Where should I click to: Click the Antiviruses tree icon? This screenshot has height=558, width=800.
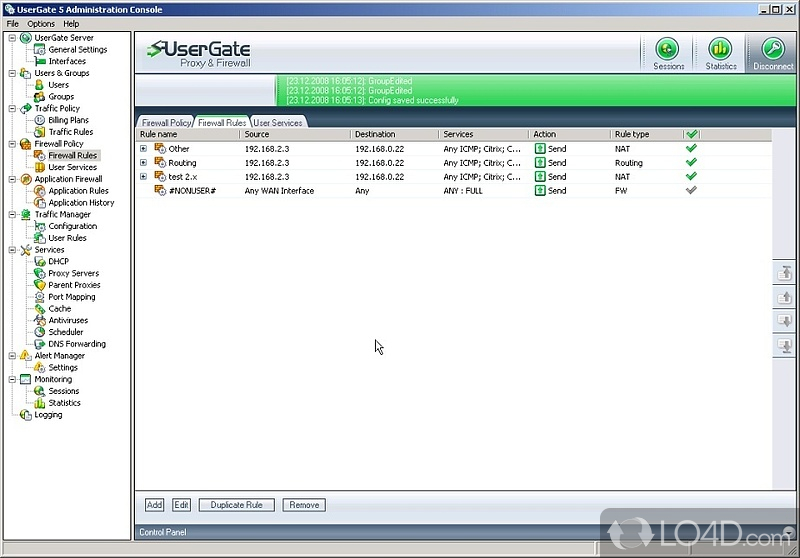coord(39,320)
